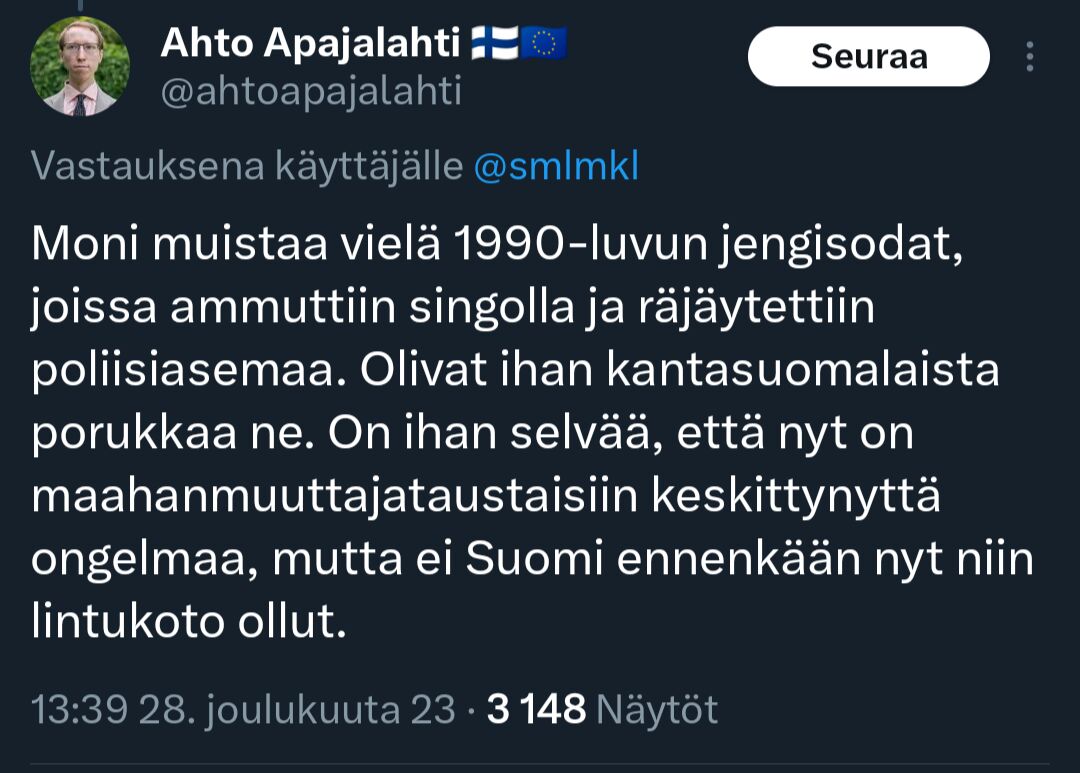Click the EU flag emoji next to the username
This screenshot has height=773, width=1080.
[x=544, y=42]
